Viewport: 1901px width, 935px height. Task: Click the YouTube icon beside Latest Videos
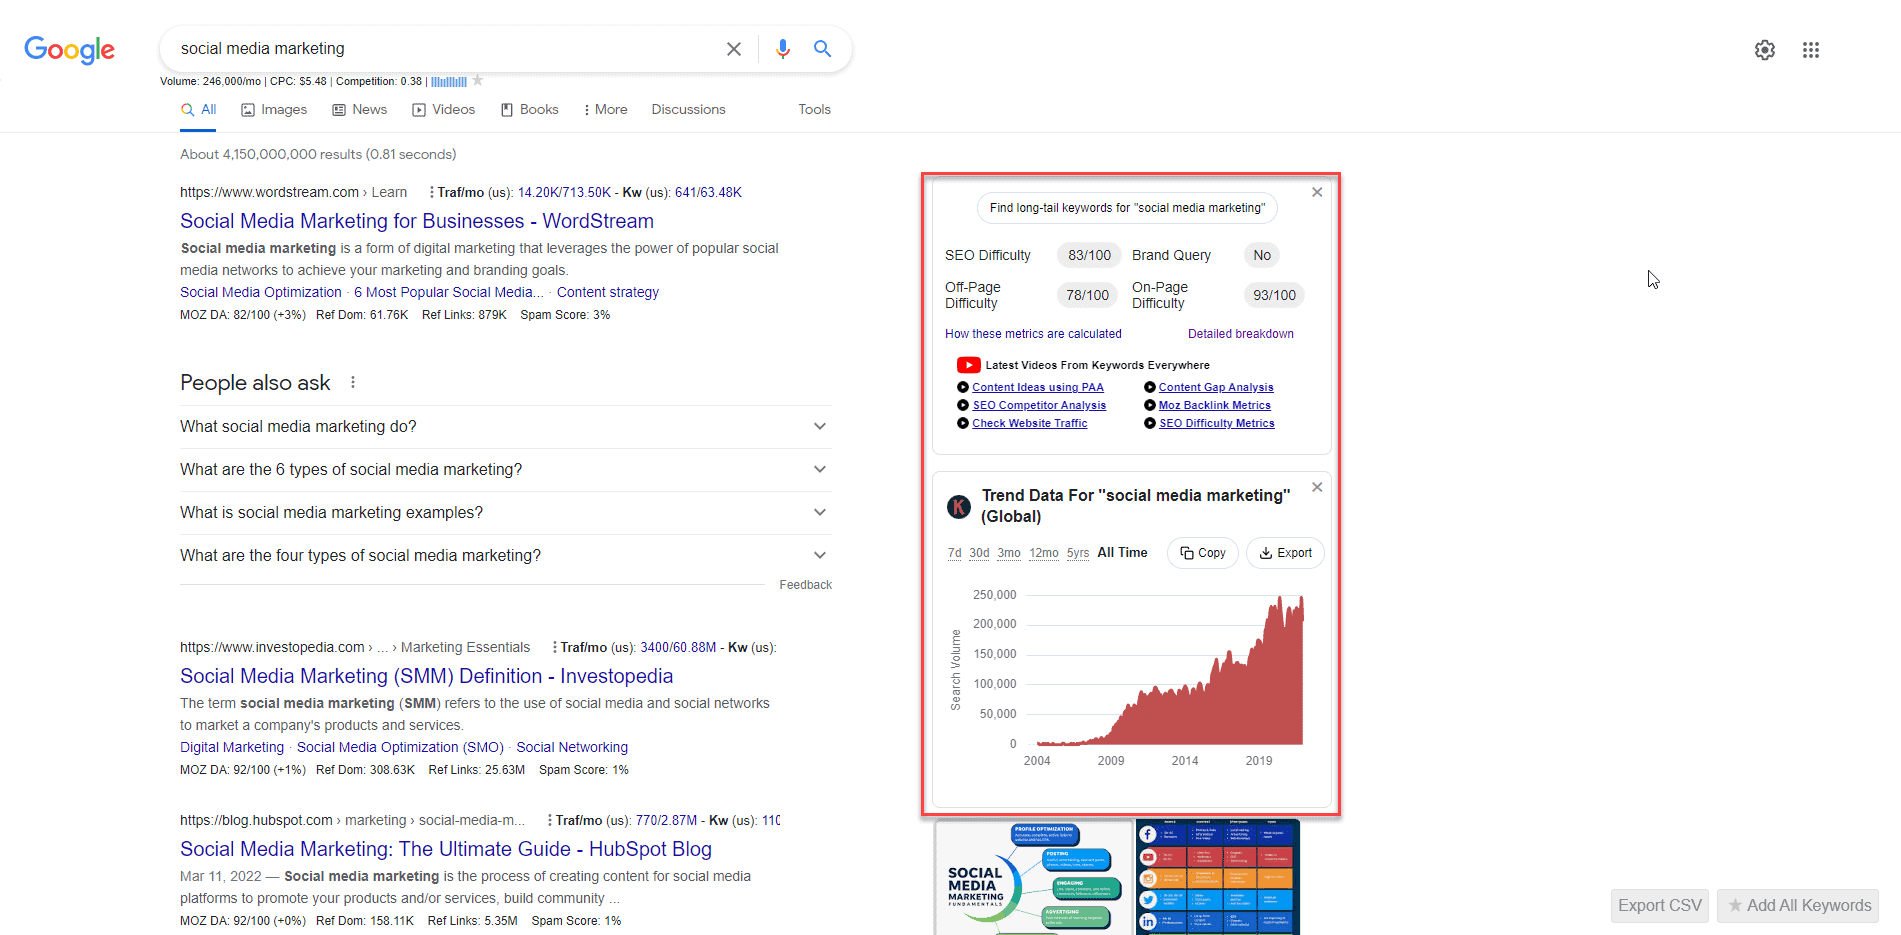pos(968,364)
